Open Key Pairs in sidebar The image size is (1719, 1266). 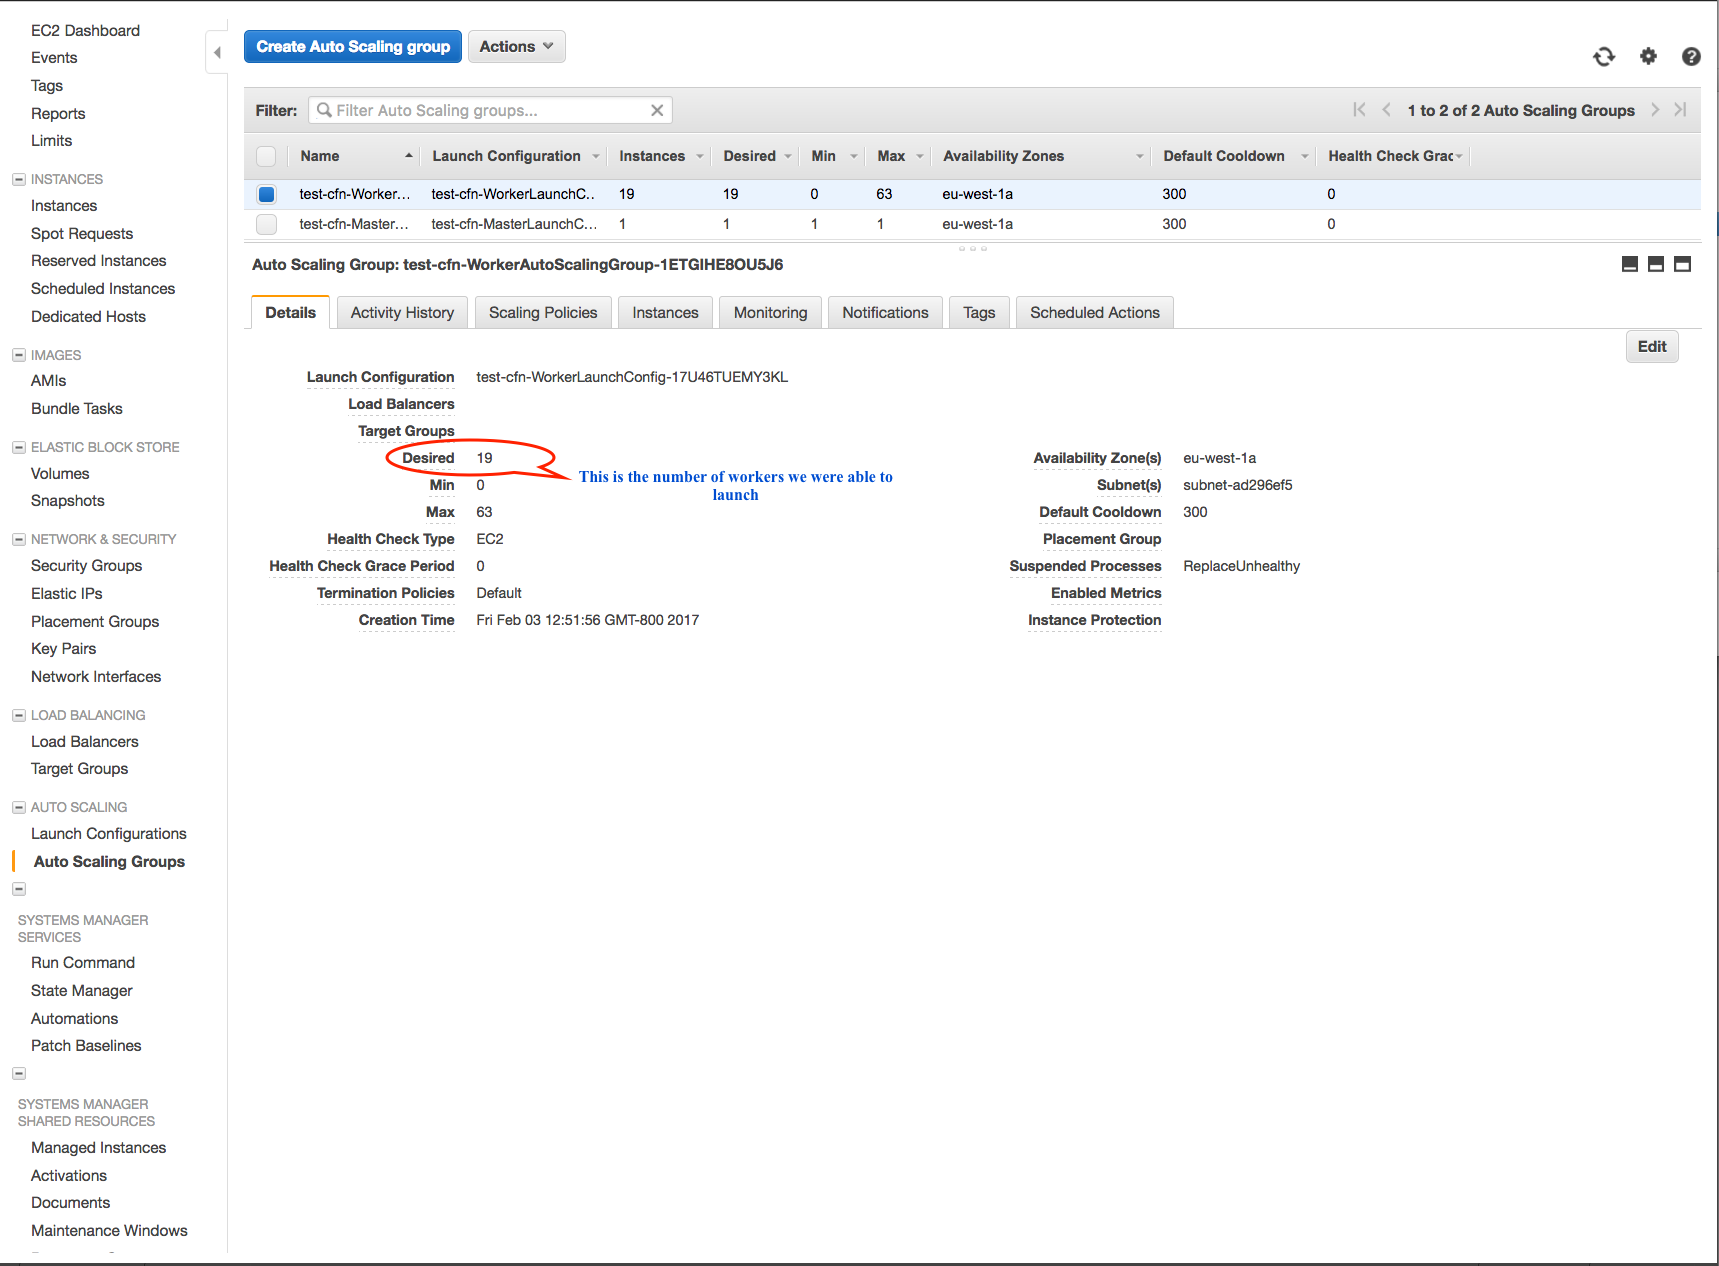point(63,648)
